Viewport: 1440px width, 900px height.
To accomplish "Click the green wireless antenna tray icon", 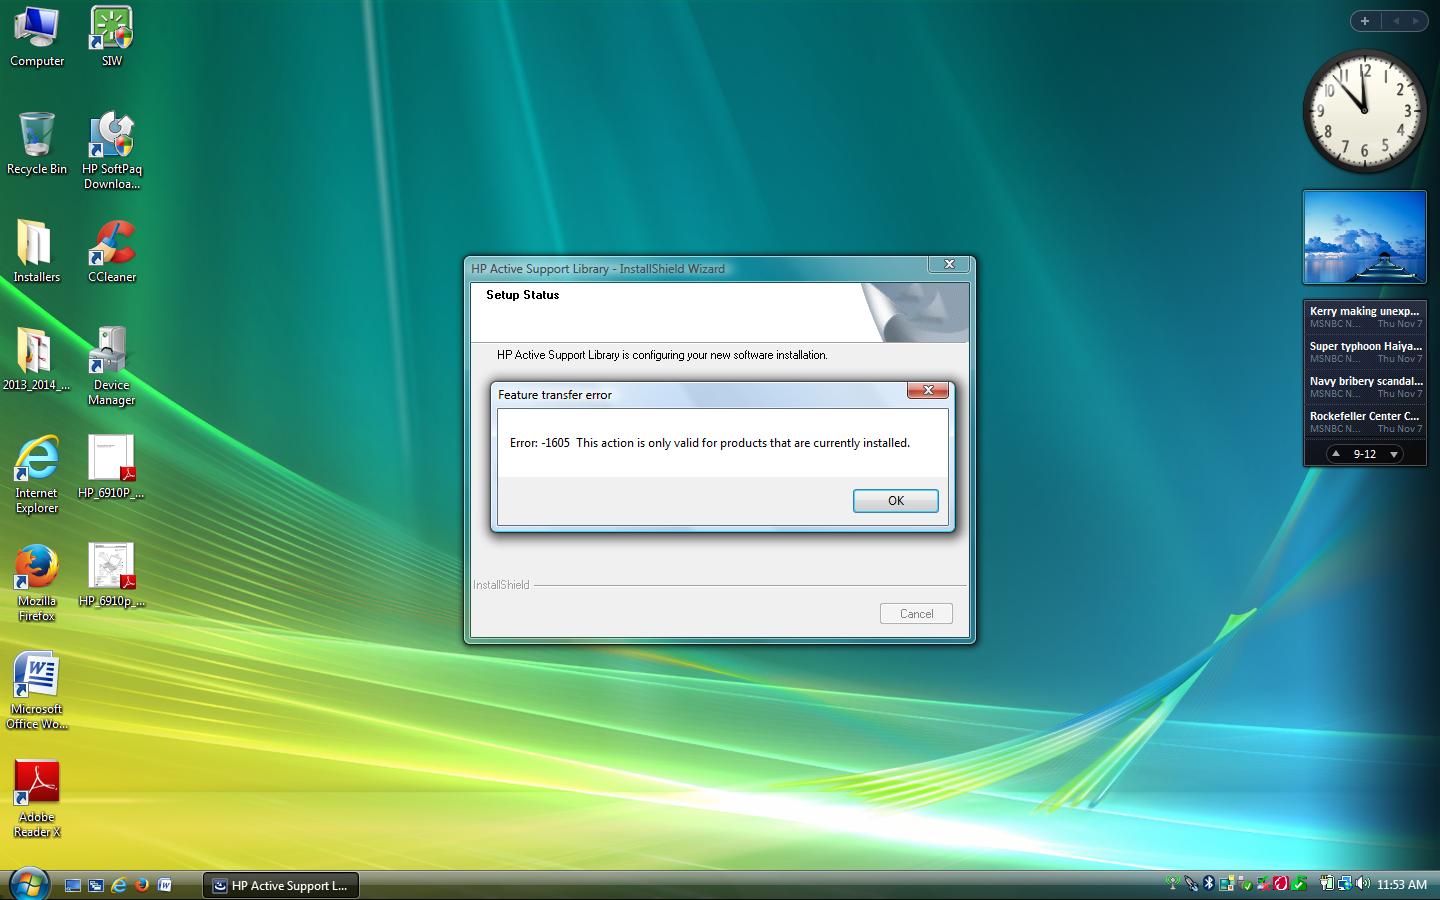I will [1173, 884].
